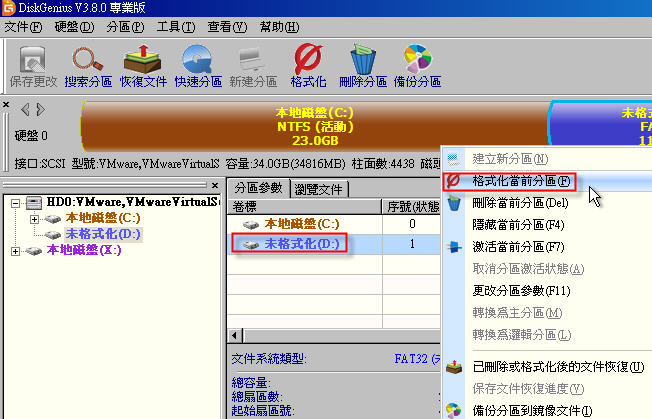Choose 刪除當前分區(Del) from context menu
This screenshot has width=652, height=419.
(x=546, y=203)
